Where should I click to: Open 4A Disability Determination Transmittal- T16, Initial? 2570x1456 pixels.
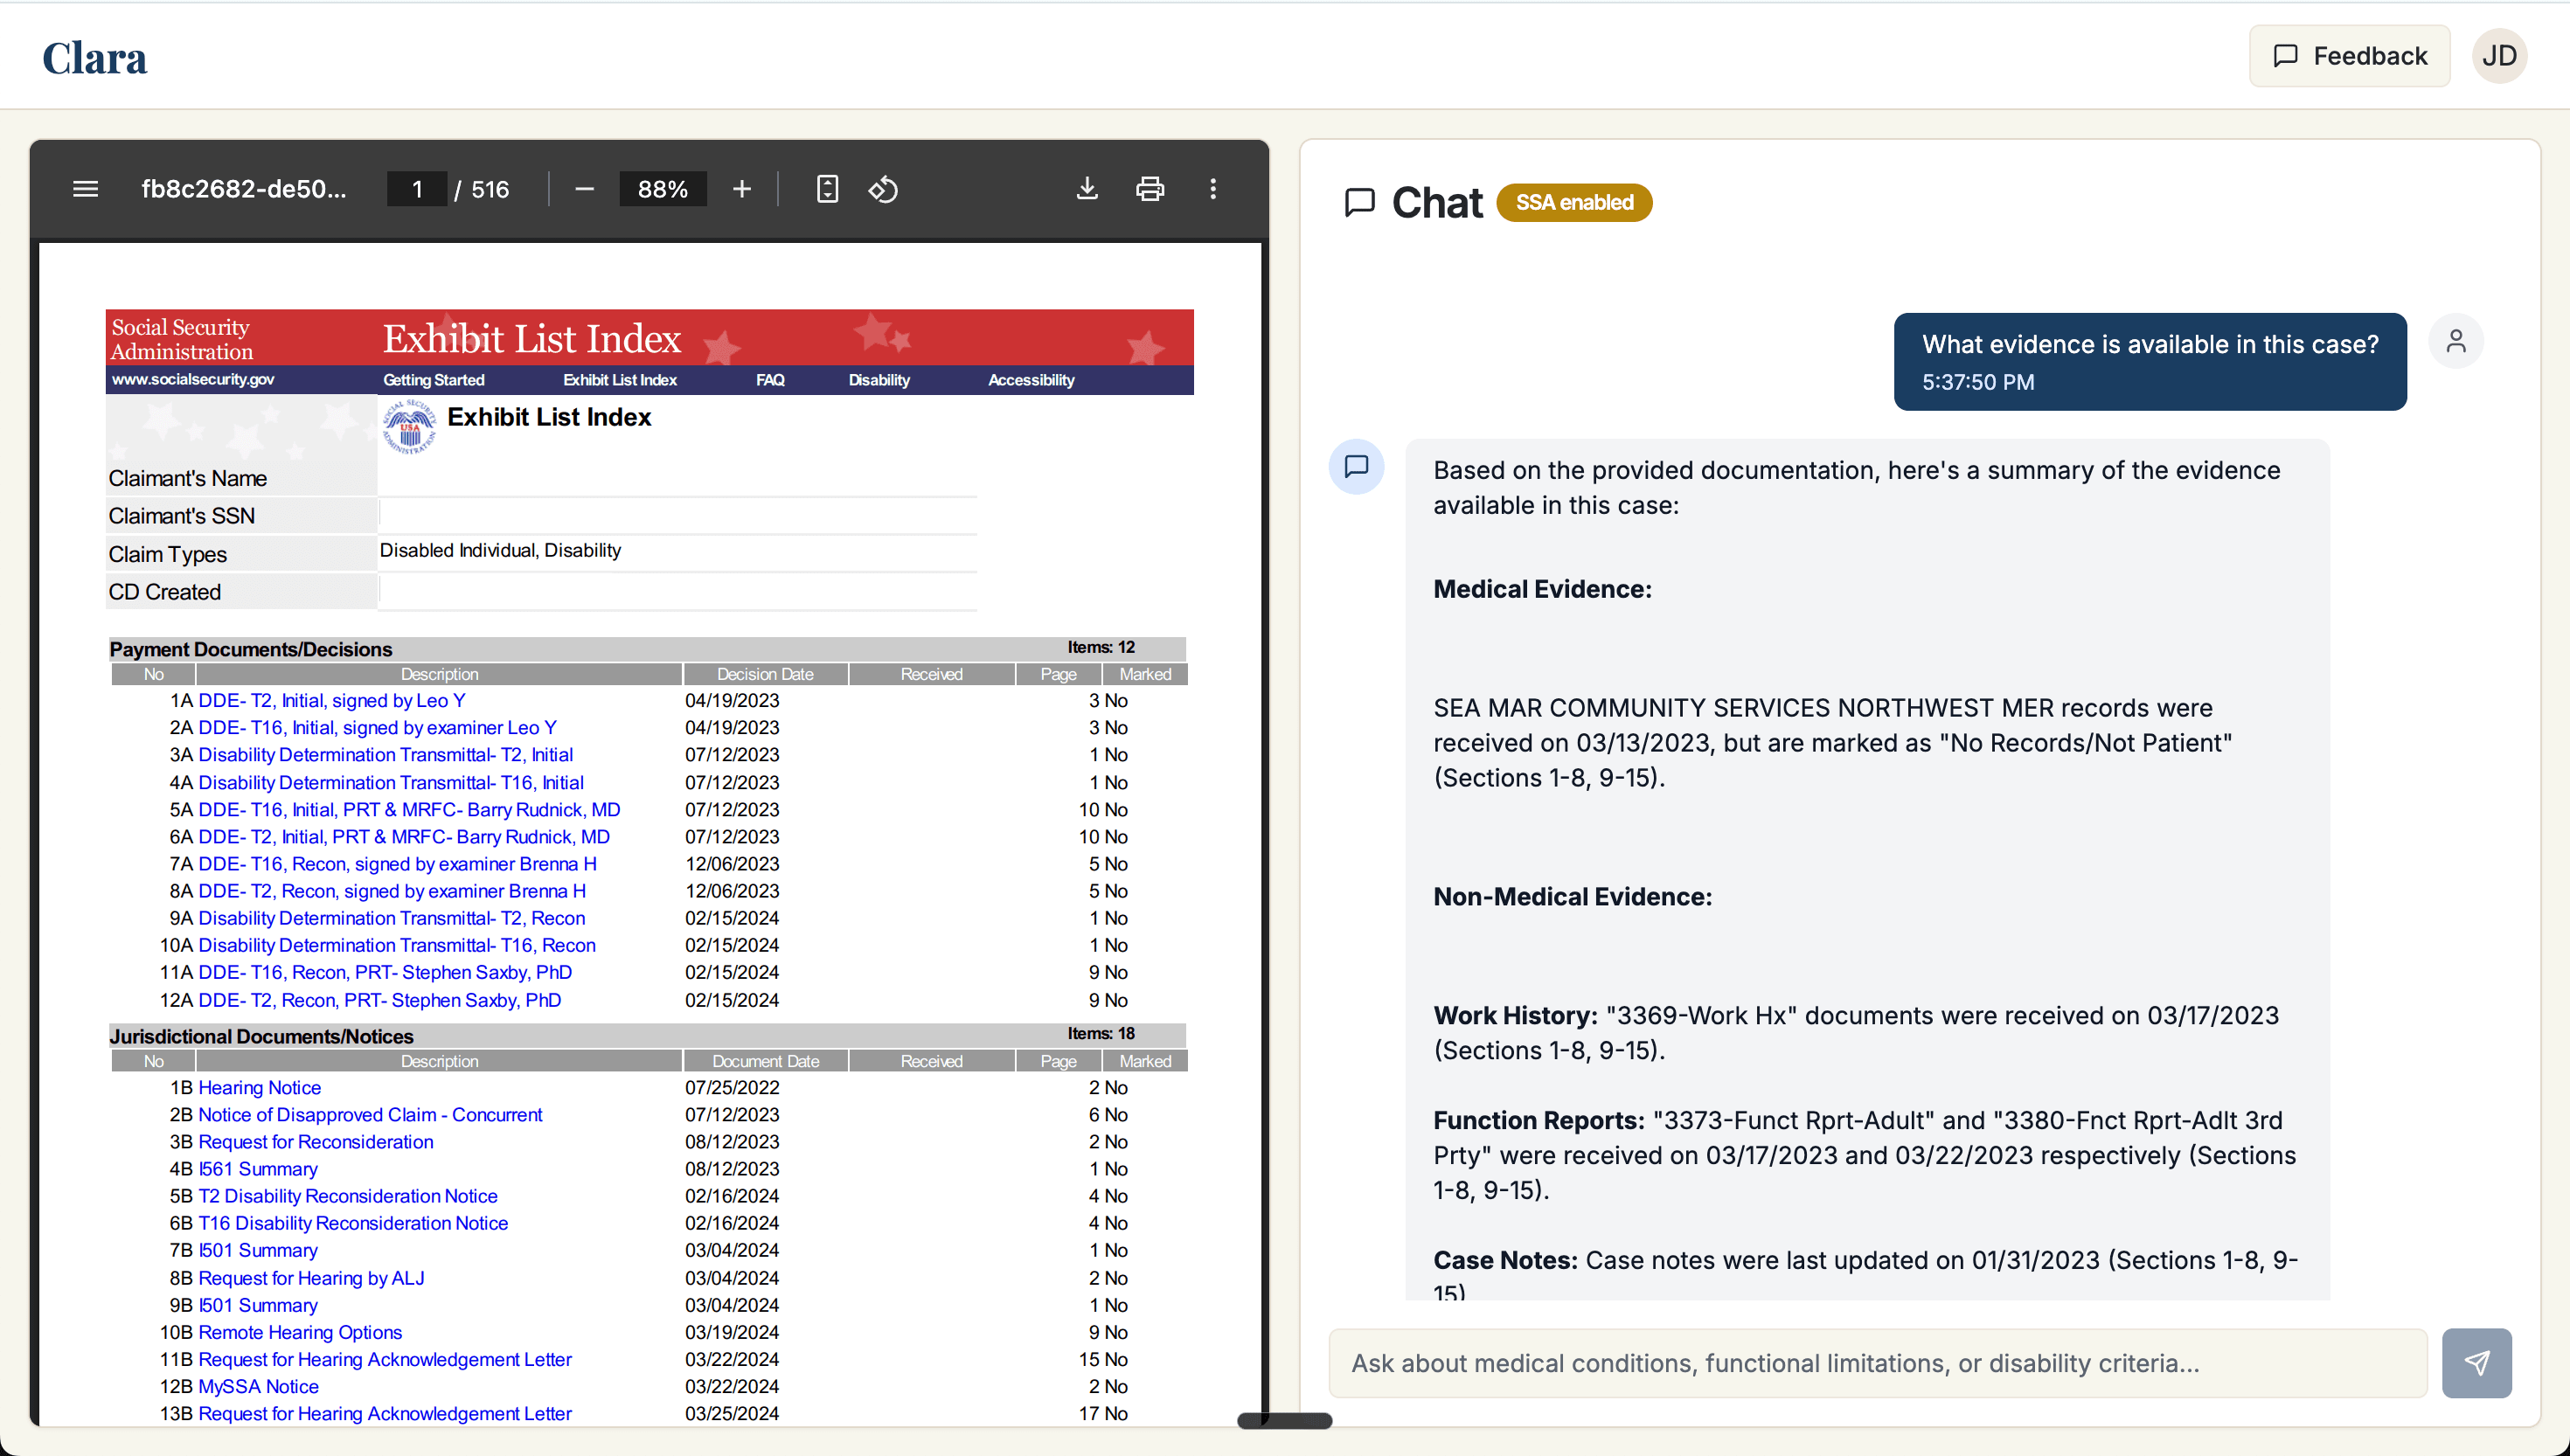391,782
